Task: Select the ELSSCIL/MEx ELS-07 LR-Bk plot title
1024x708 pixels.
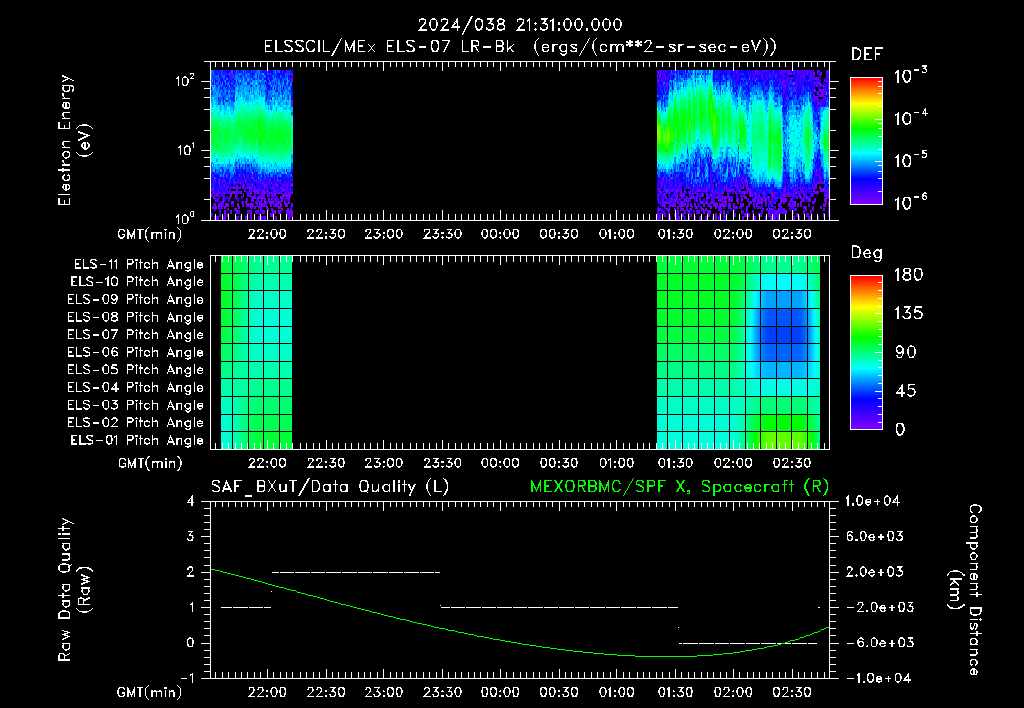Action: click(520, 47)
